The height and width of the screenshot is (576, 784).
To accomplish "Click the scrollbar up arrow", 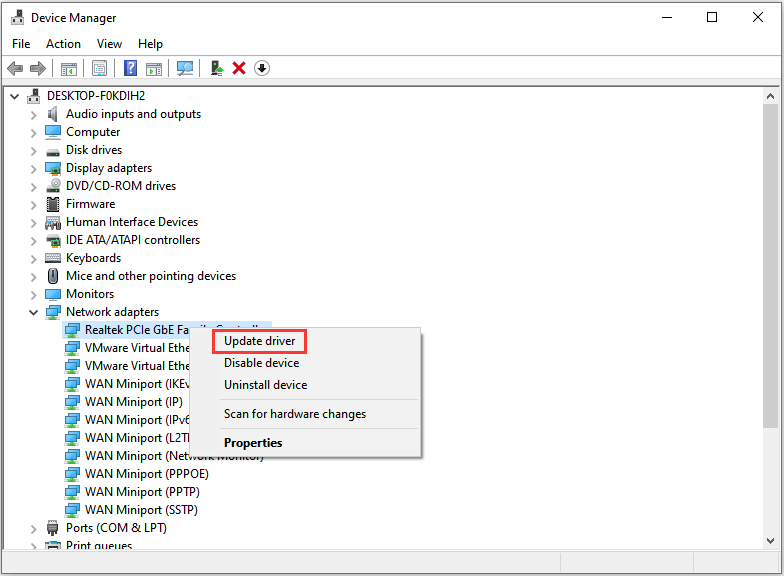I will (770, 96).
